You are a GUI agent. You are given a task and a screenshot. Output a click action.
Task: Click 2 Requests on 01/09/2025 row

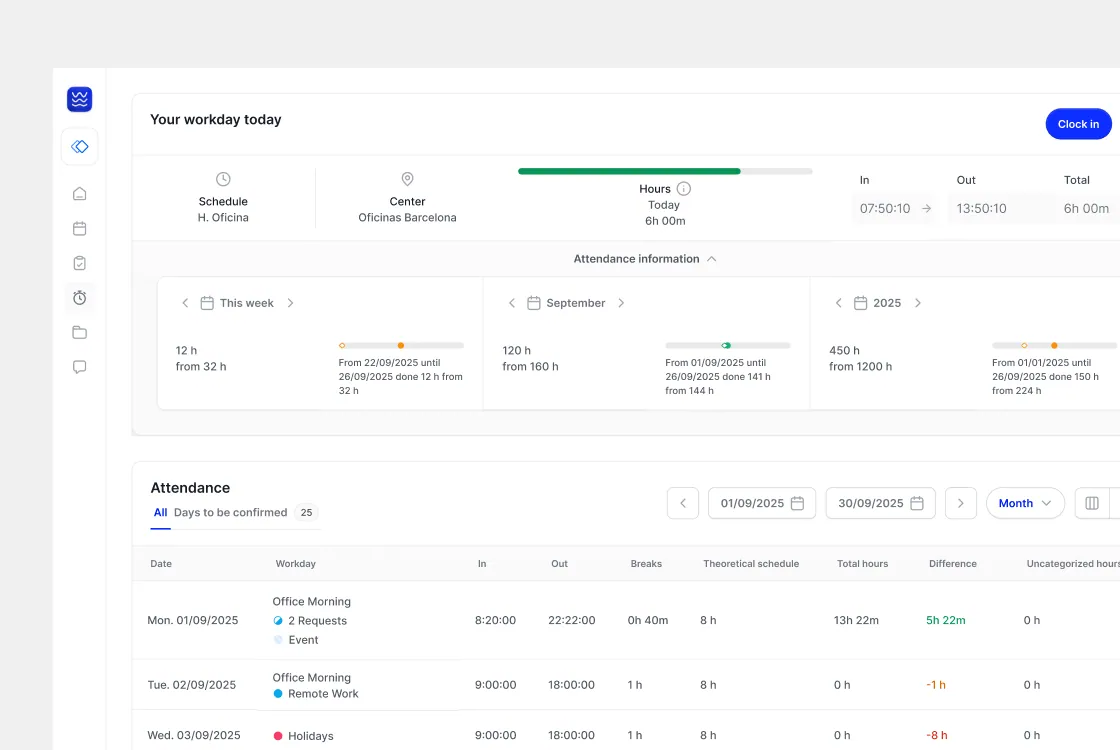[317, 621]
